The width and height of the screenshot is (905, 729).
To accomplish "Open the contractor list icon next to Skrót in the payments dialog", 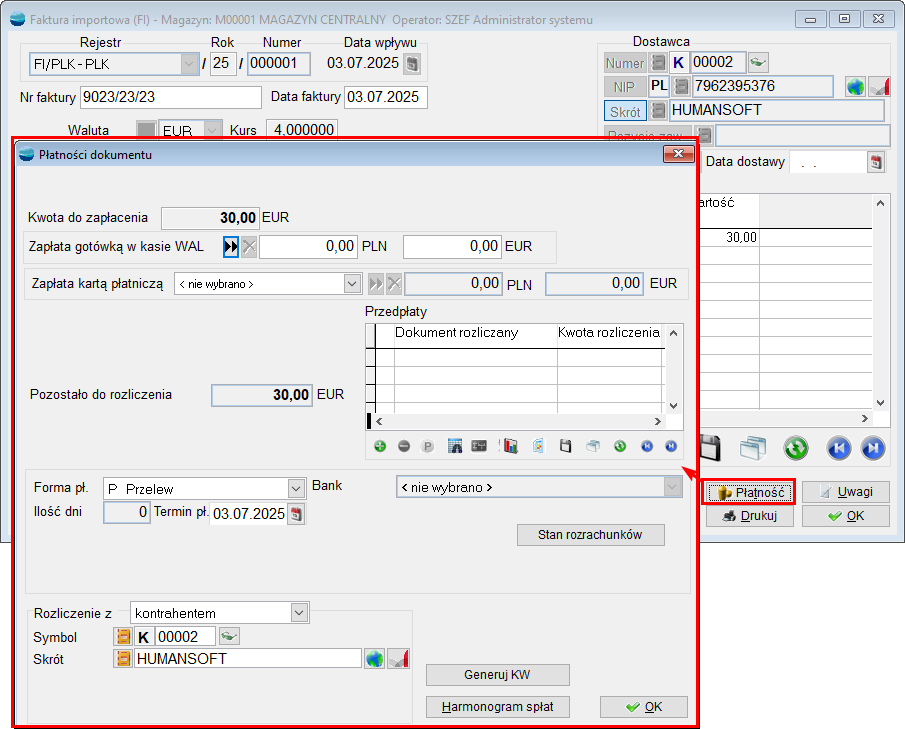I will pyautogui.click(x=122, y=659).
